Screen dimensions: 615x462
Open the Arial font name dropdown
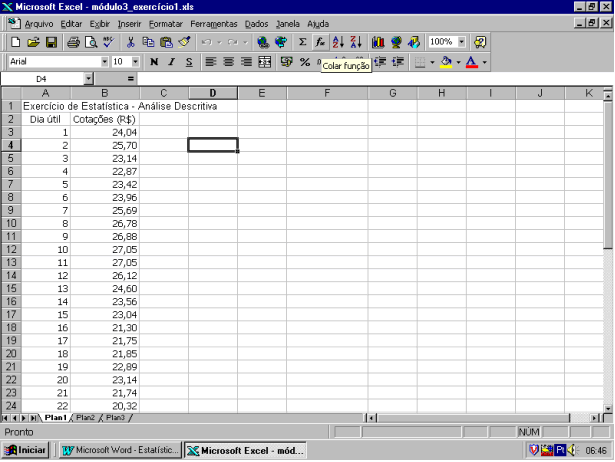tap(103, 62)
